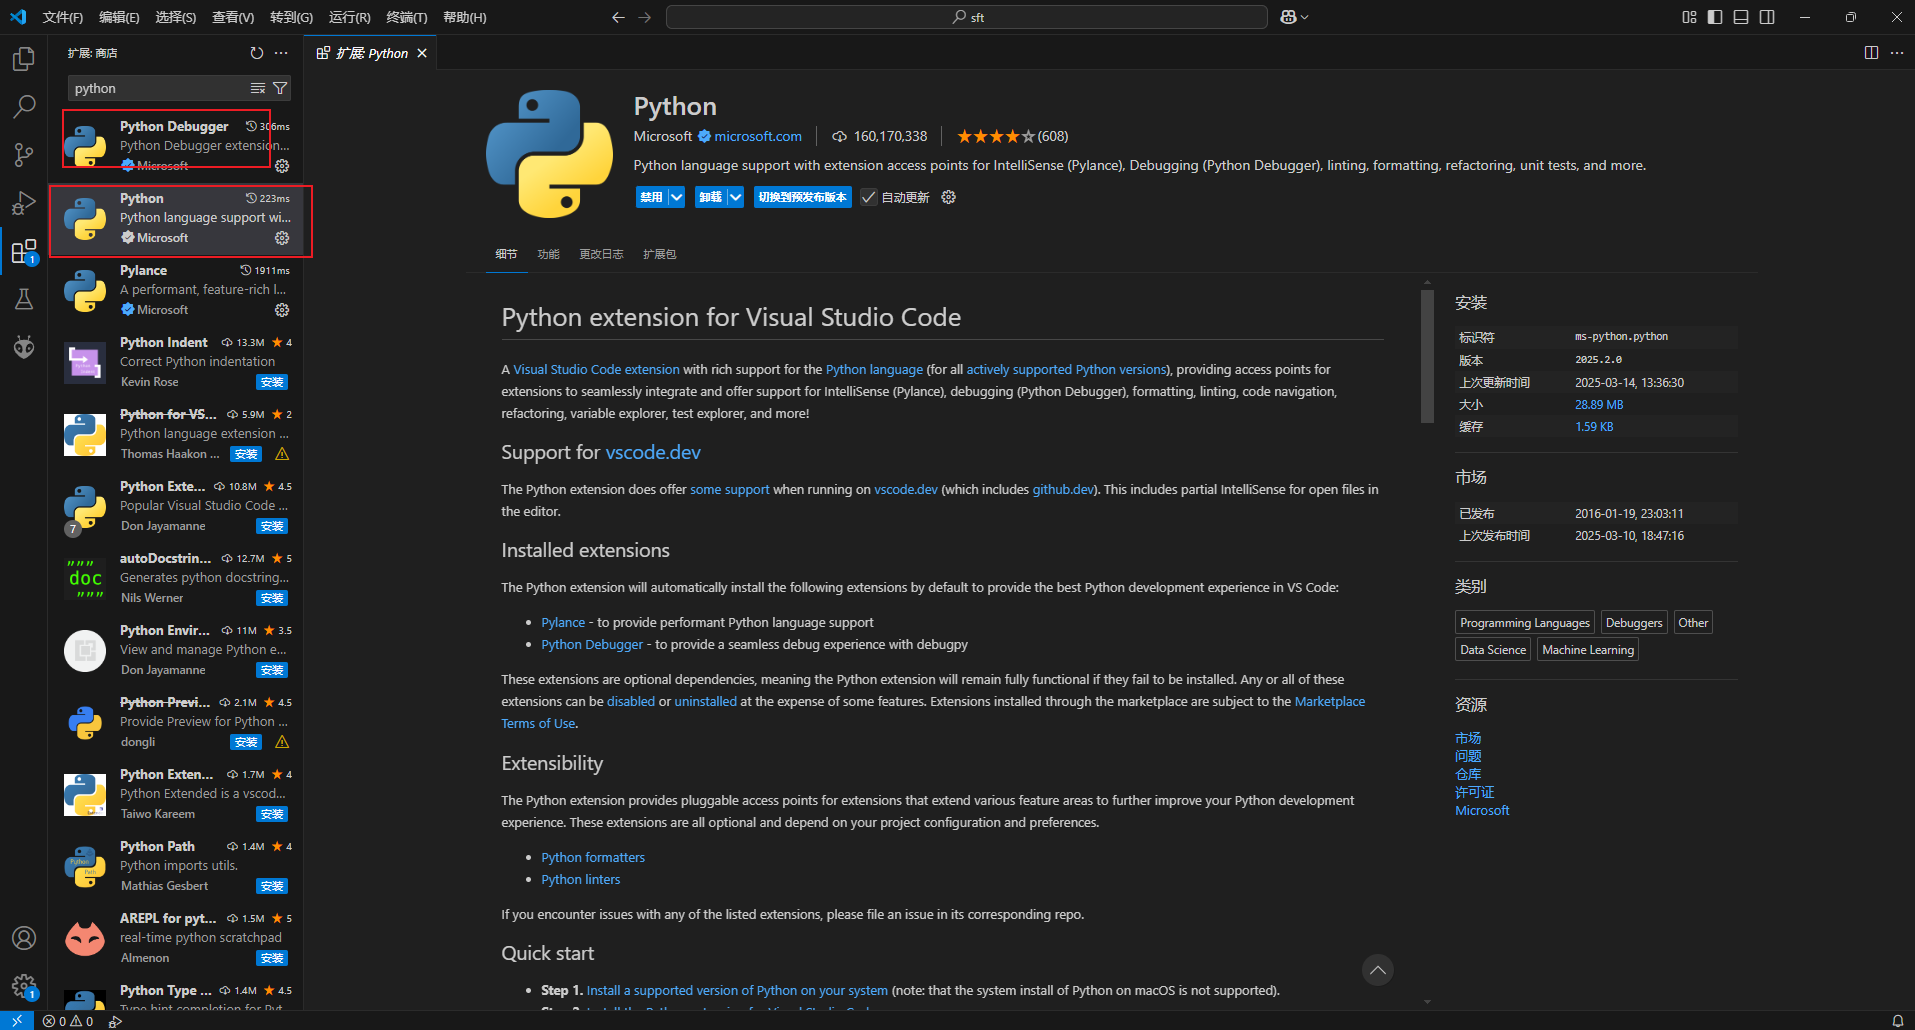Screen dimensions: 1915x1030
Task: Open the Manage gear in activity bar
Action: pyautogui.click(x=24, y=986)
